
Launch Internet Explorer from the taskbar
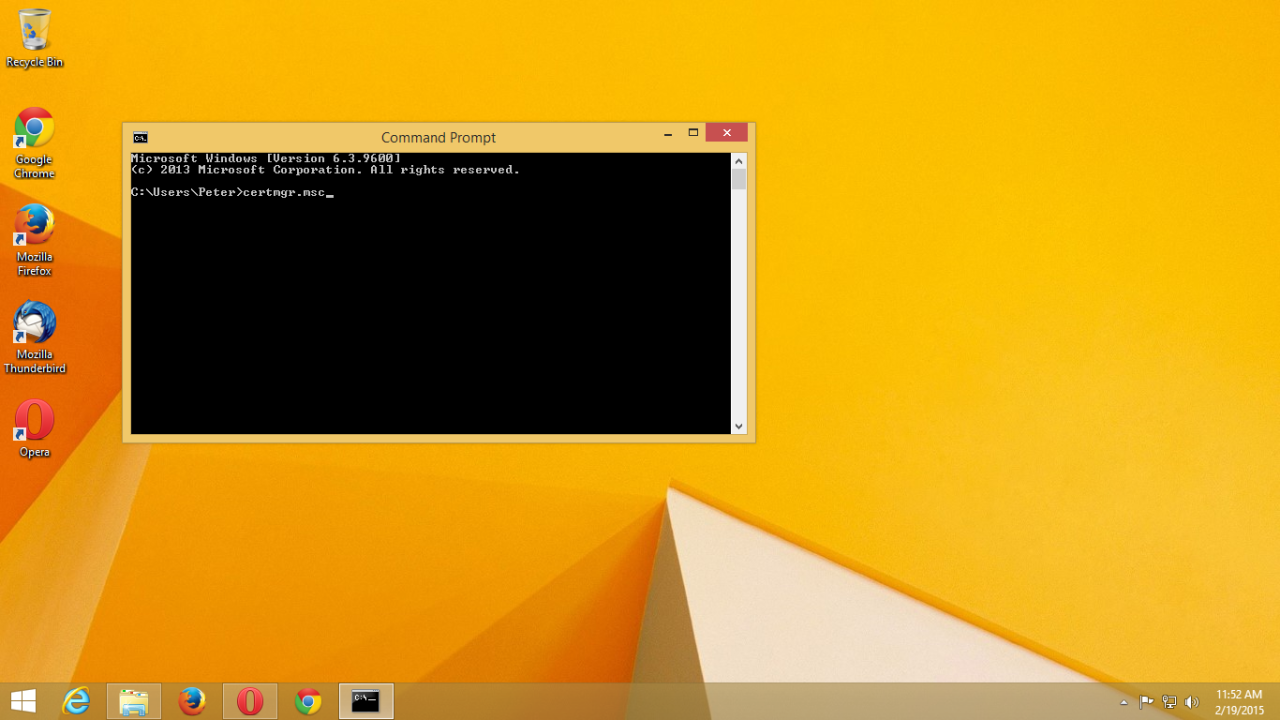click(77, 700)
